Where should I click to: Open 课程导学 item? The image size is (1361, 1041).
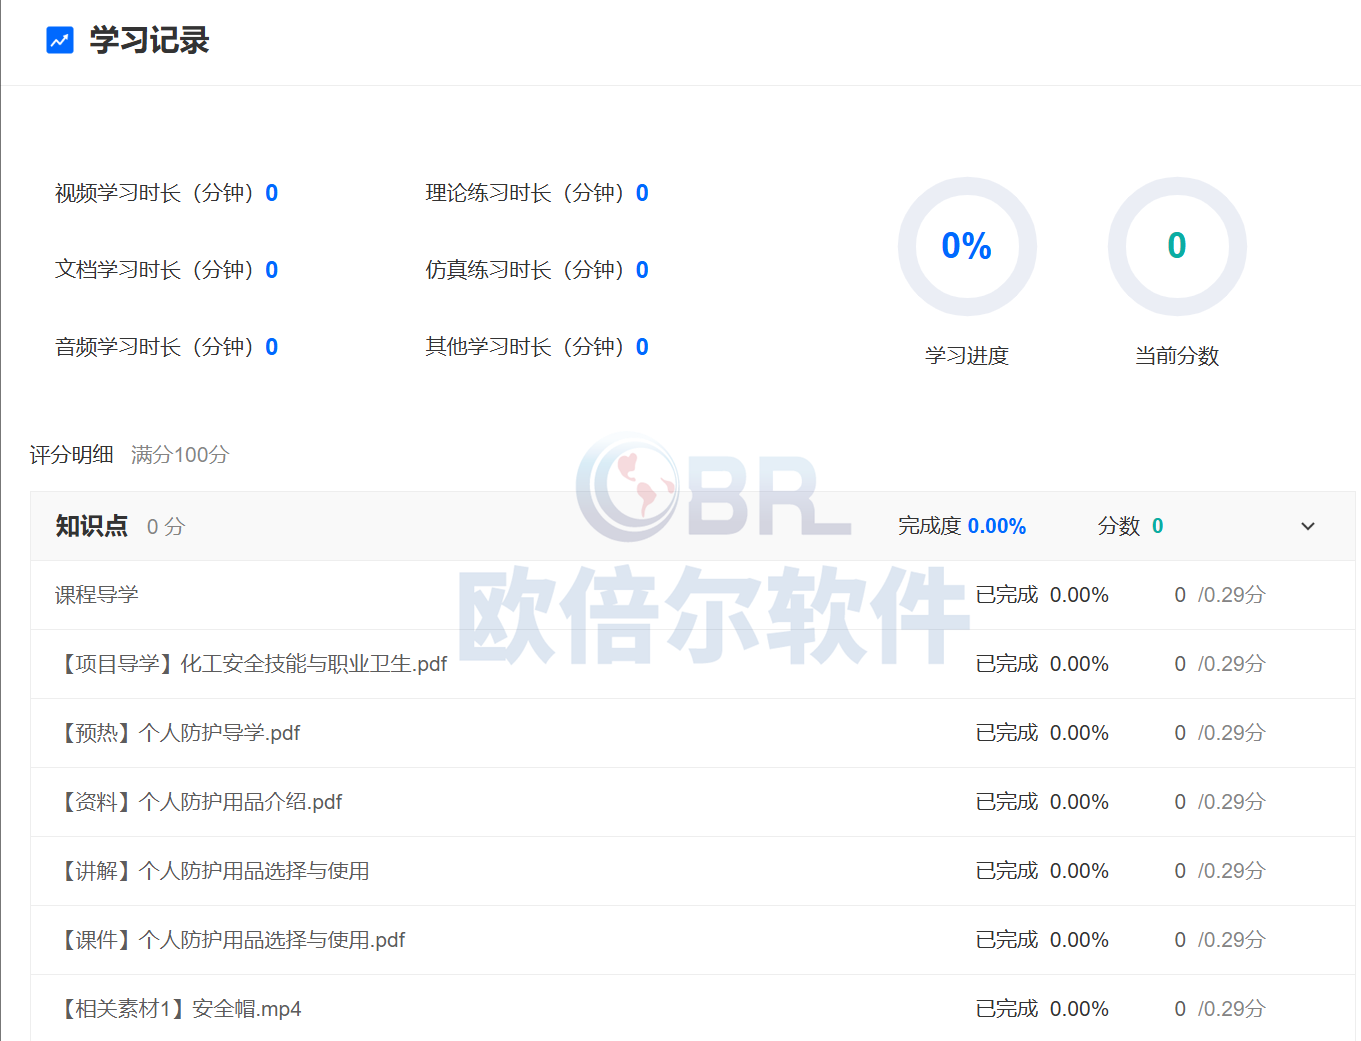(x=97, y=595)
